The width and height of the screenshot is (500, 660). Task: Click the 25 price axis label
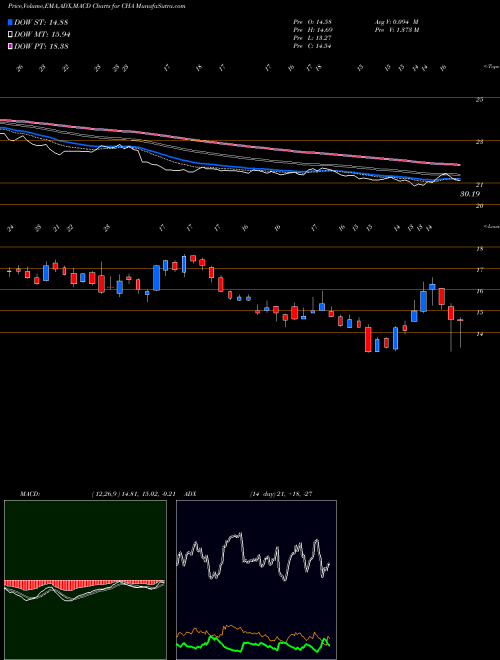[x=479, y=100]
